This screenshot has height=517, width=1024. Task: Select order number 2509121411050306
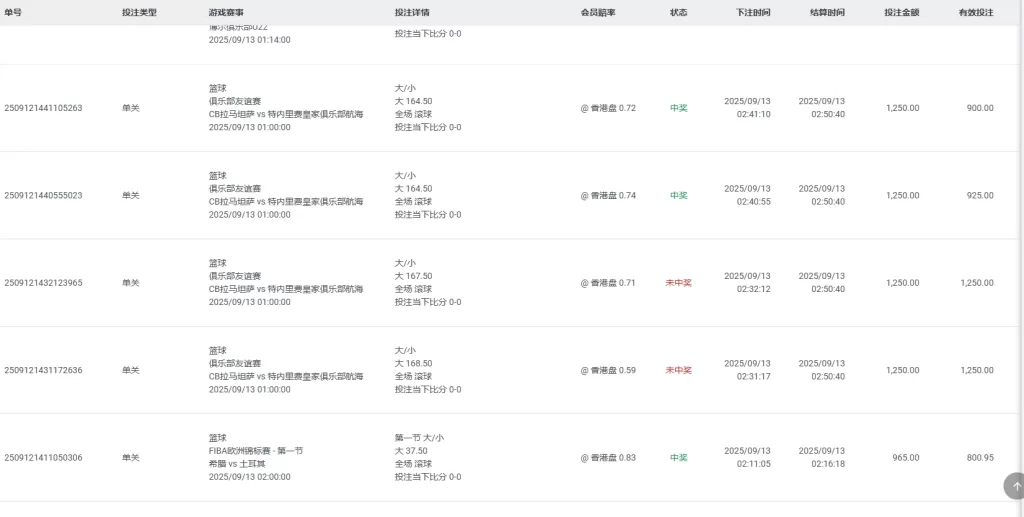coord(43,458)
